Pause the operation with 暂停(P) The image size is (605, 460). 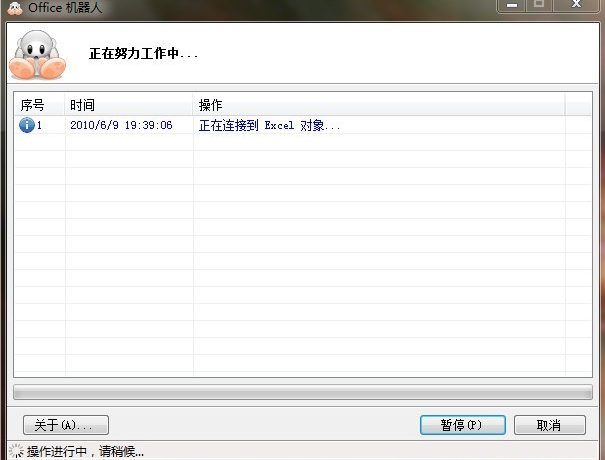(463, 425)
